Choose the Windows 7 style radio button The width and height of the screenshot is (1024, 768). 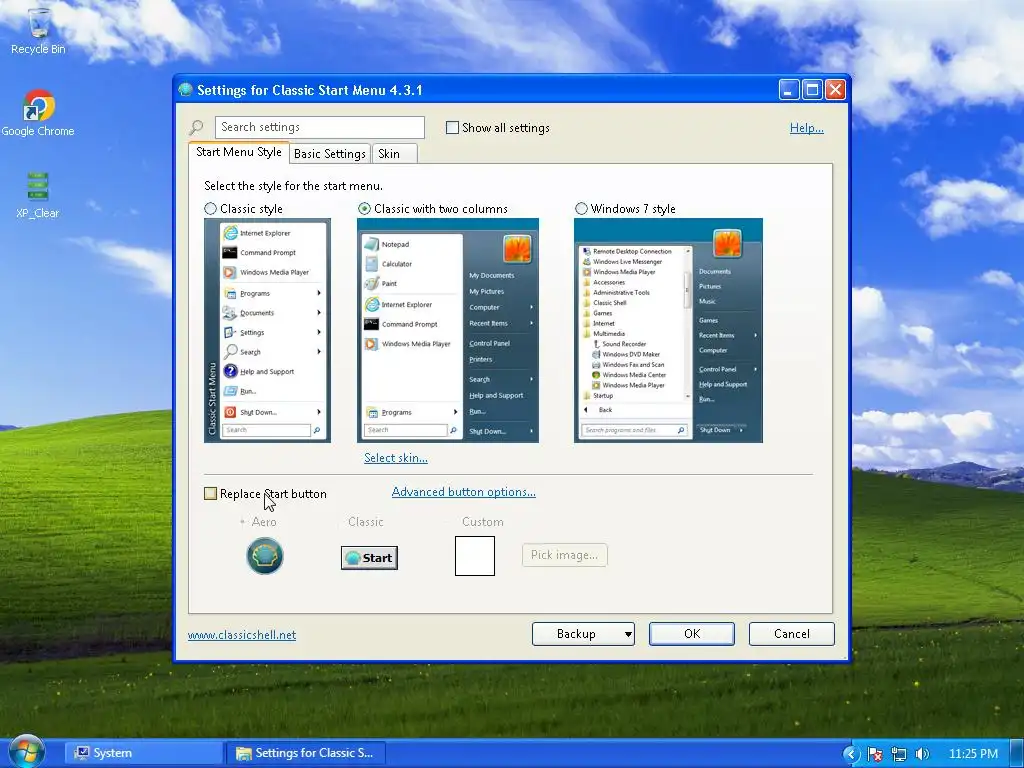pos(581,208)
